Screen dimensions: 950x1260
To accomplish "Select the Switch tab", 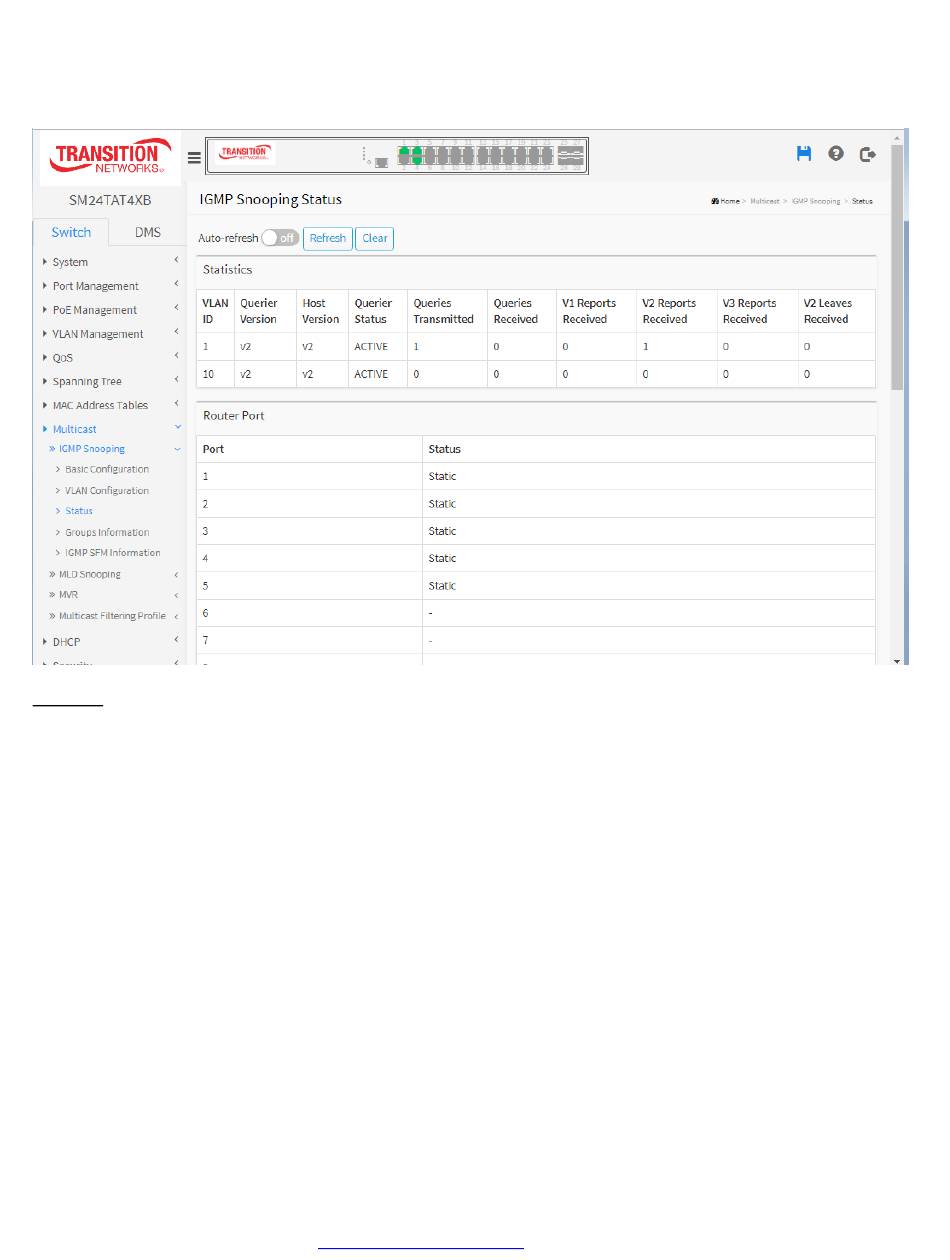I will (x=71, y=232).
